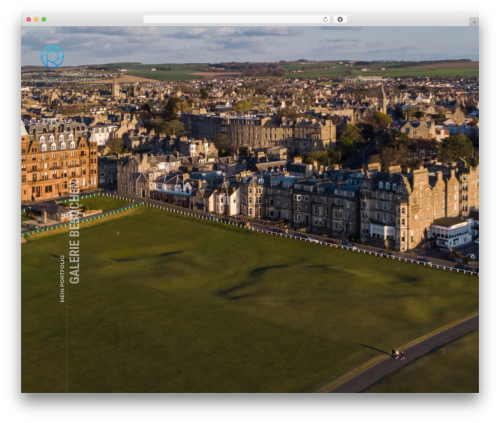
Task: Open the GALERIE BESUCHEN link
Action: (x=74, y=232)
